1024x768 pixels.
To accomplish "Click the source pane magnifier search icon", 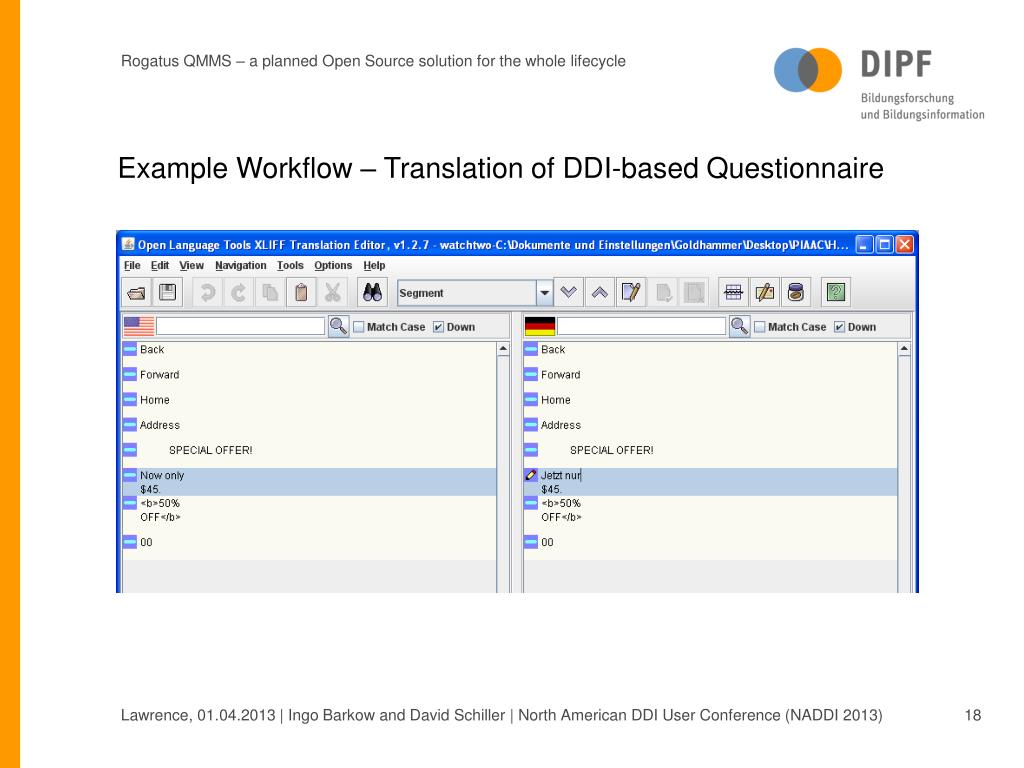I will coord(338,327).
